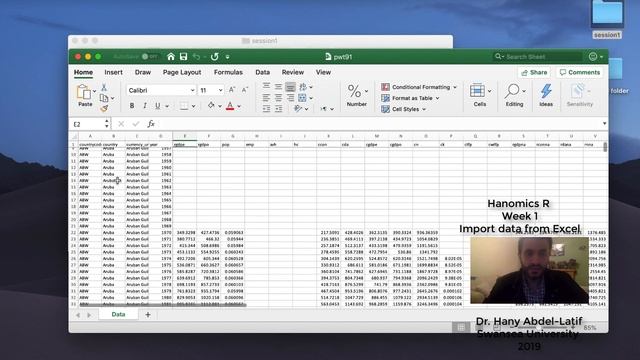Switch to Normal view in status bar

[x=461, y=327]
